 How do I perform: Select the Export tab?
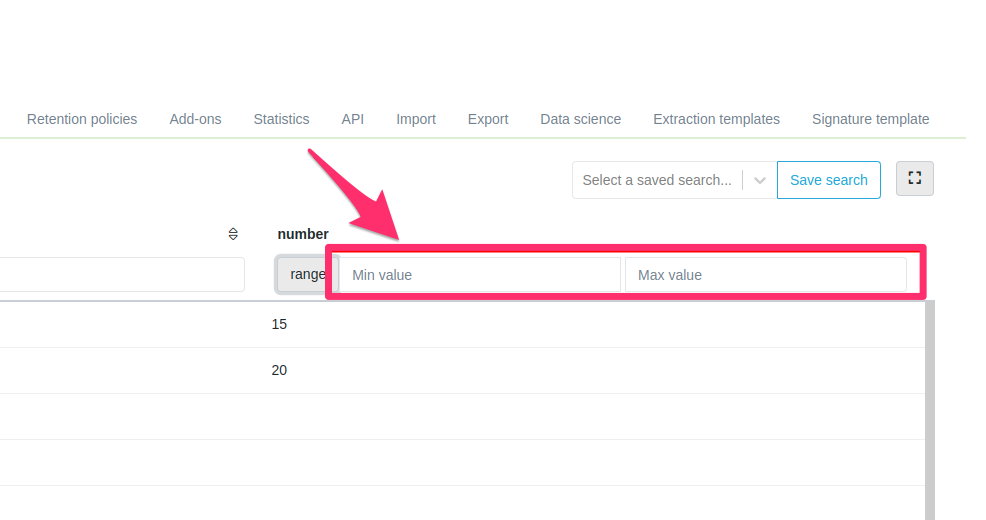[x=488, y=119]
